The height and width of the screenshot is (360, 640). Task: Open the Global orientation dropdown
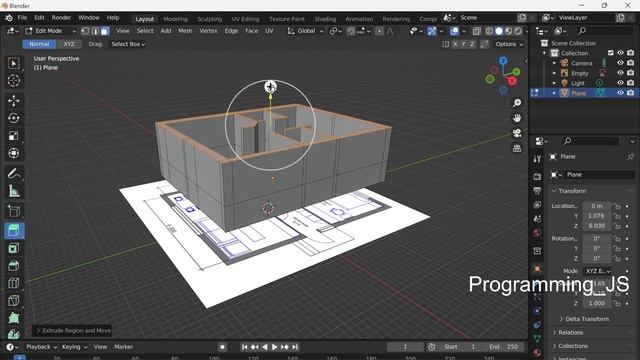[x=305, y=31]
